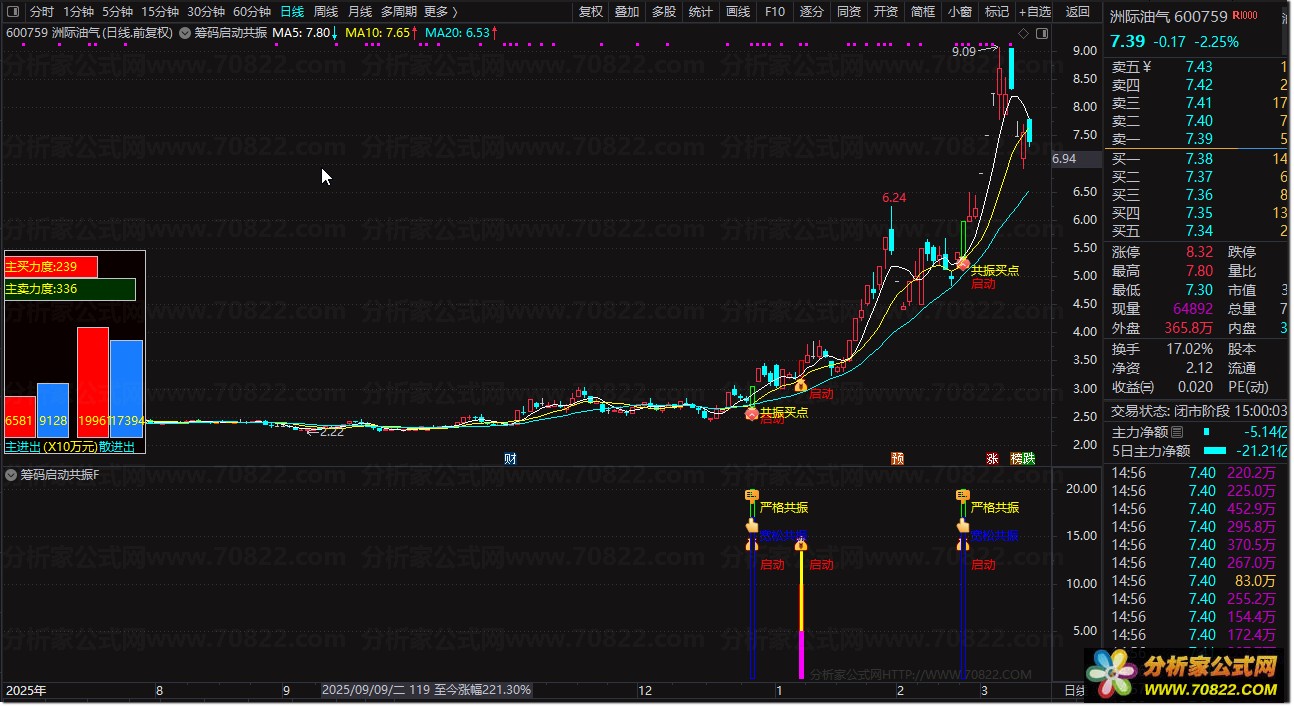The image size is (1294, 706).
Task: Click the 画线 drawing tools button
Action: (738, 12)
